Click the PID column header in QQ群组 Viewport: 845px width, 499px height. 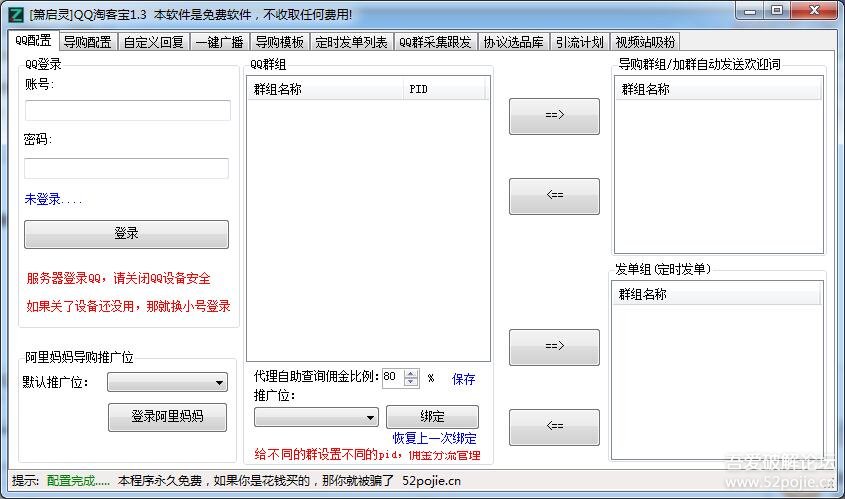coord(444,89)
